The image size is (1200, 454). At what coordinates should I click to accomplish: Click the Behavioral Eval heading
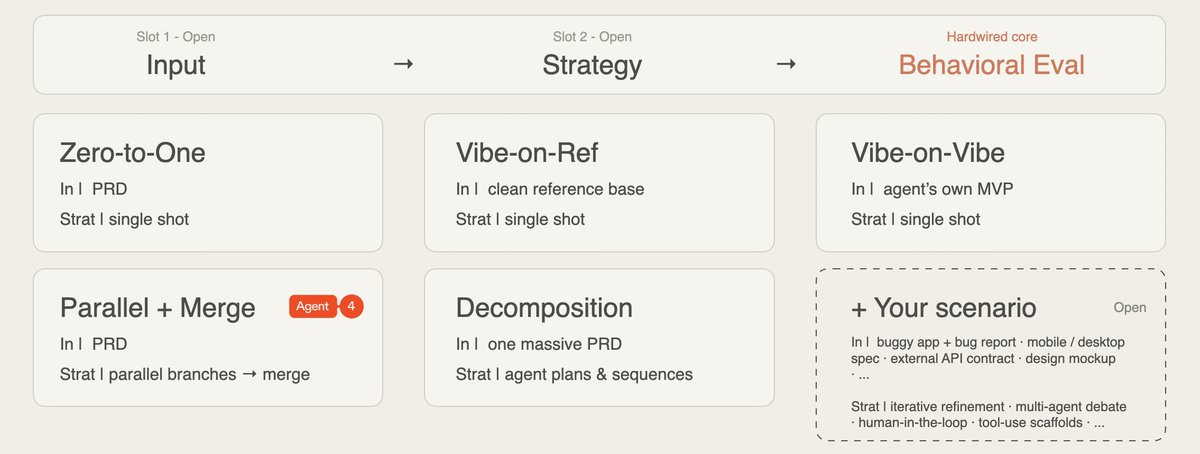pos(991,66)
